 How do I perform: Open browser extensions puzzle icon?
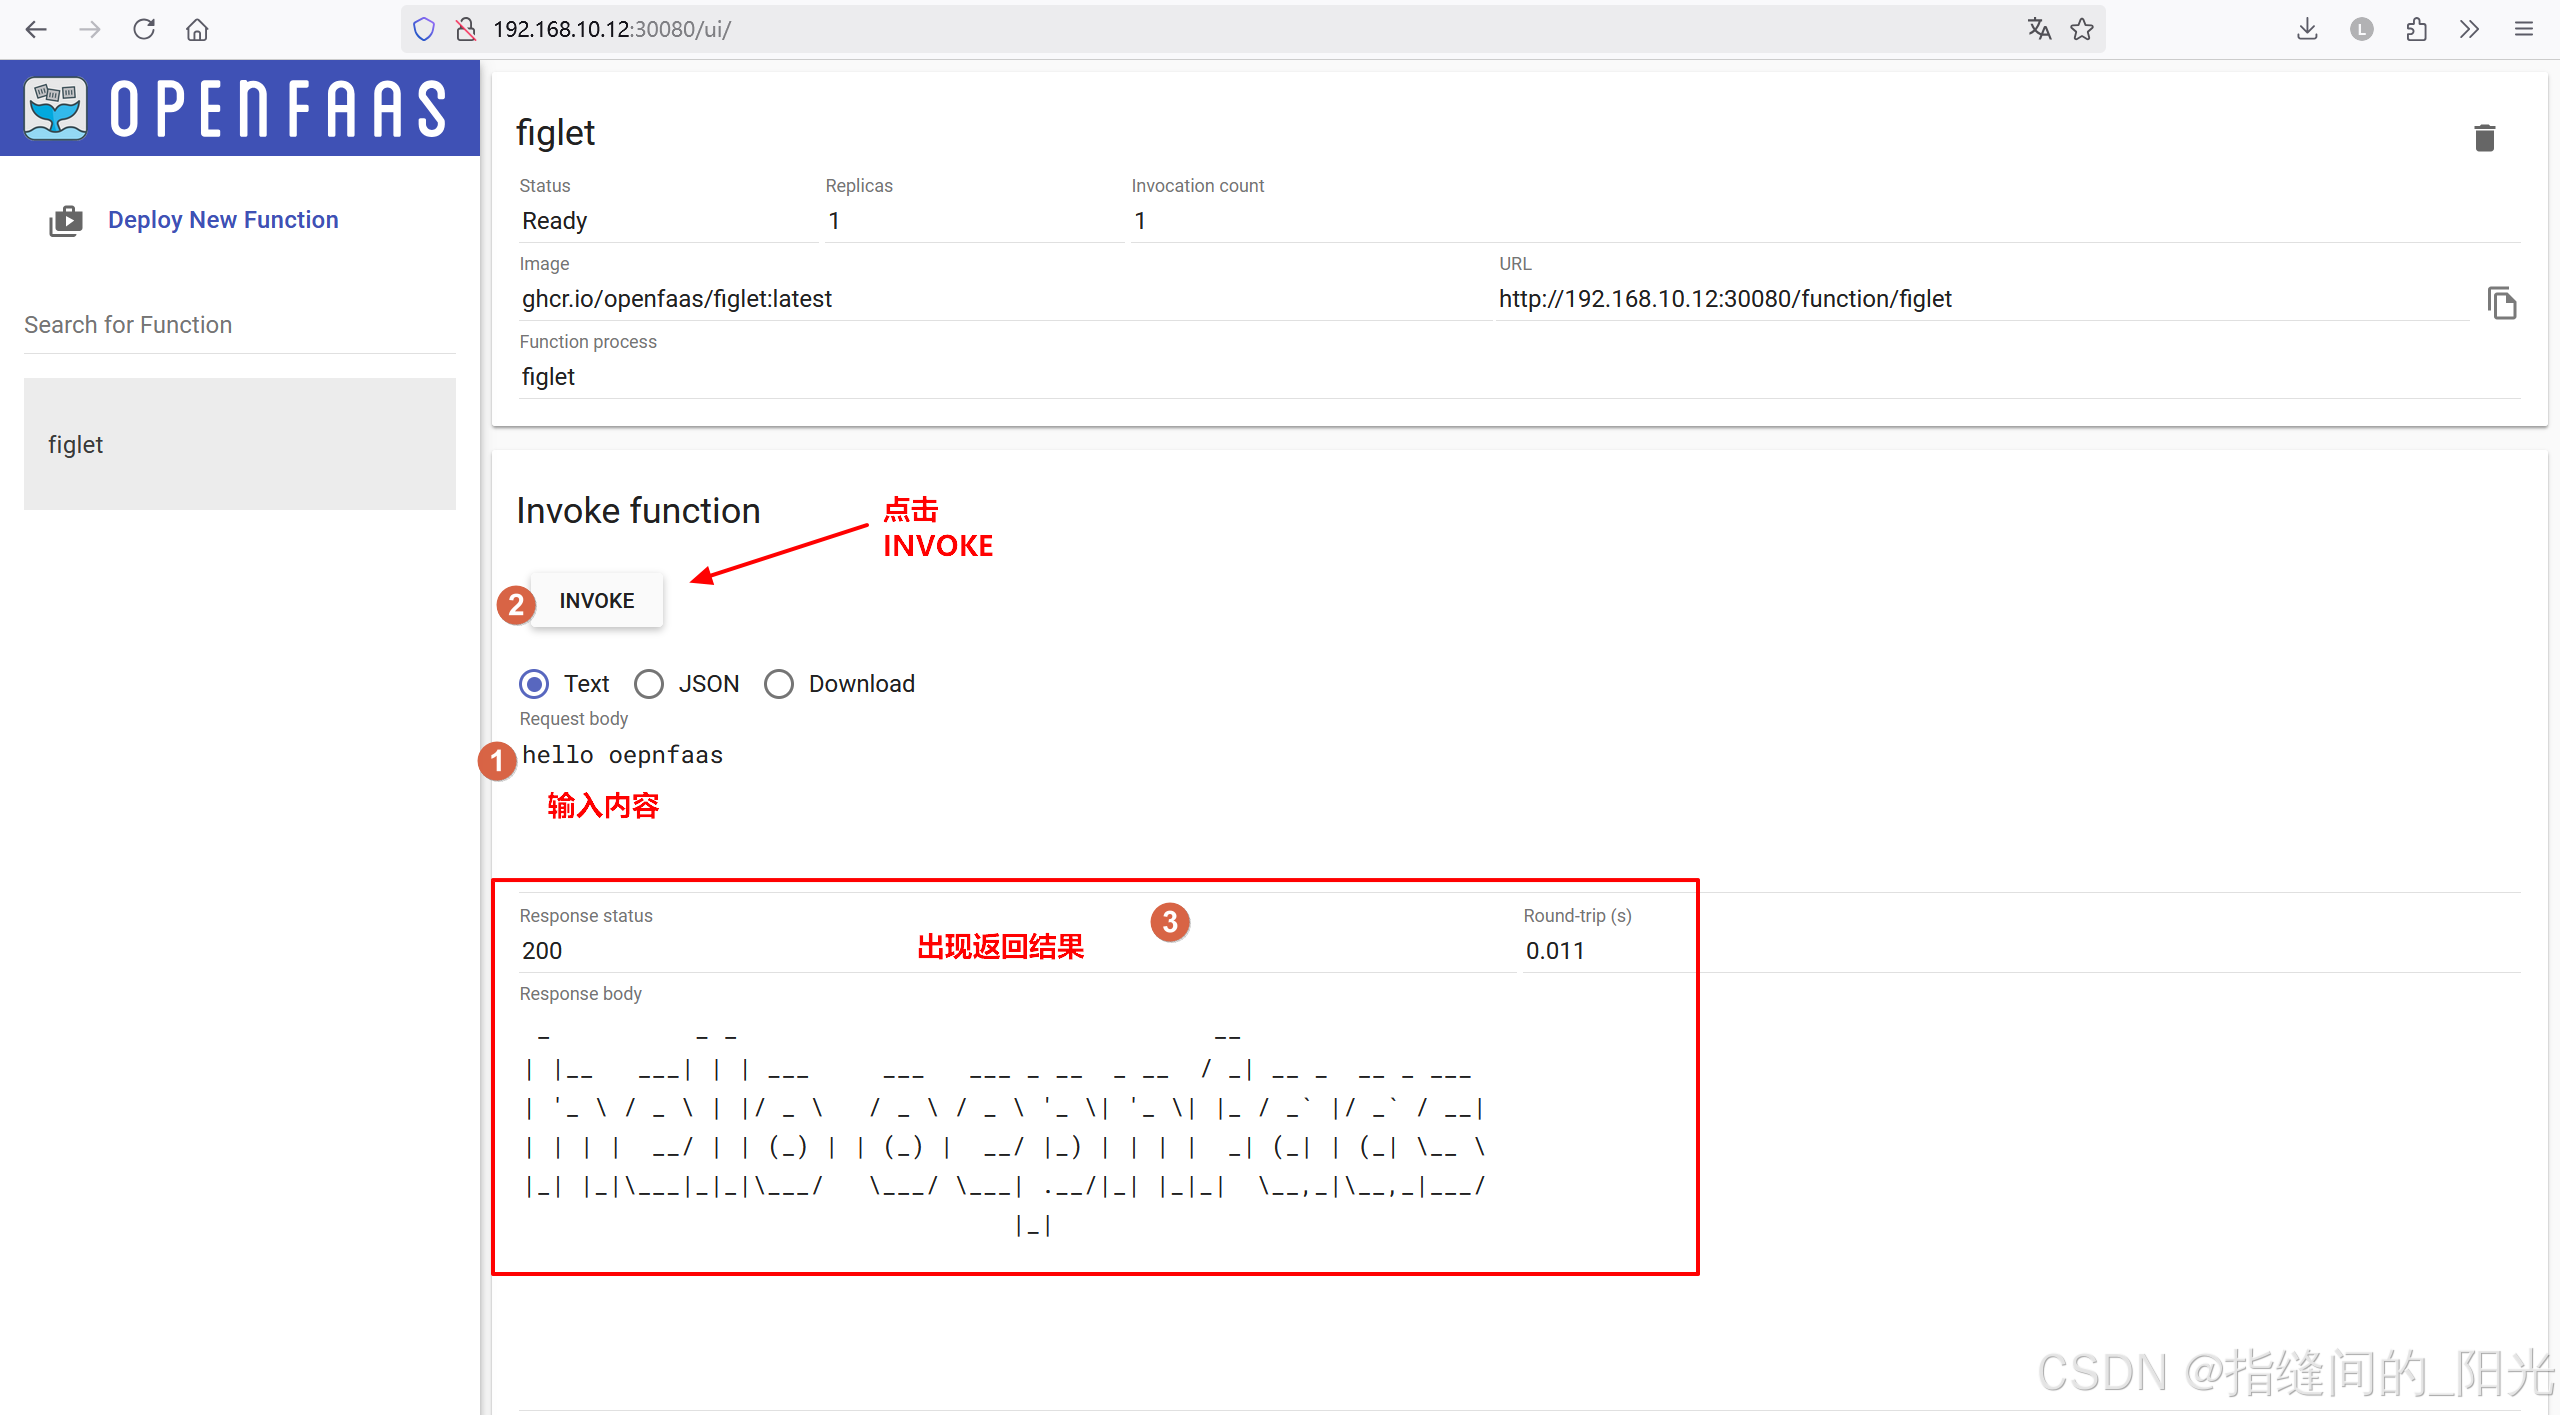[2416, 29]
